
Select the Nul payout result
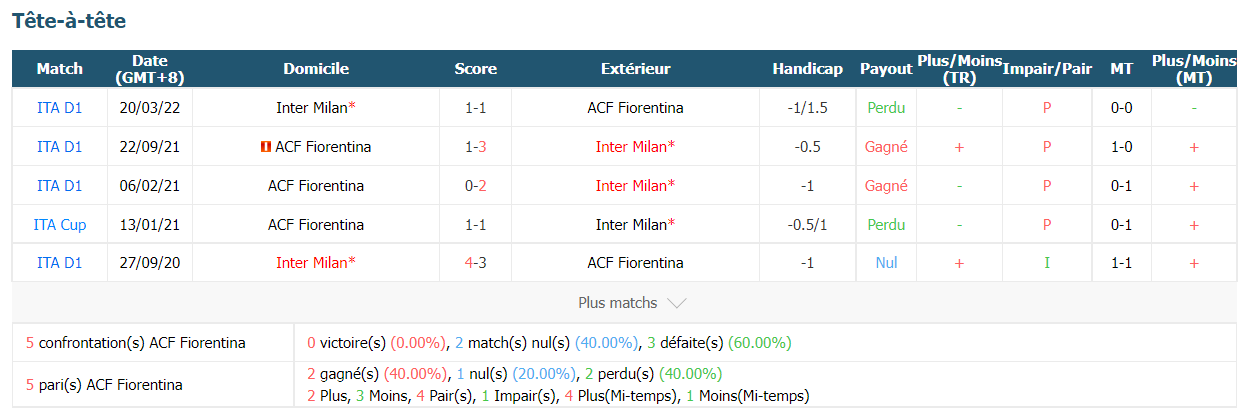(x=886, y=263)
